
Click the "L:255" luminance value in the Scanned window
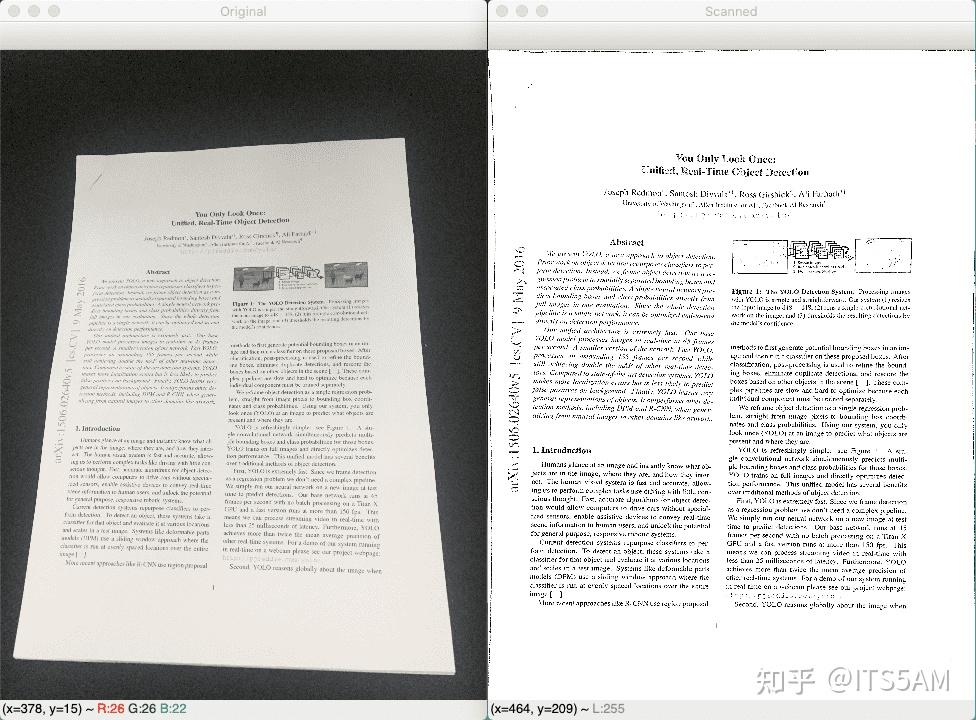point(608,709)
